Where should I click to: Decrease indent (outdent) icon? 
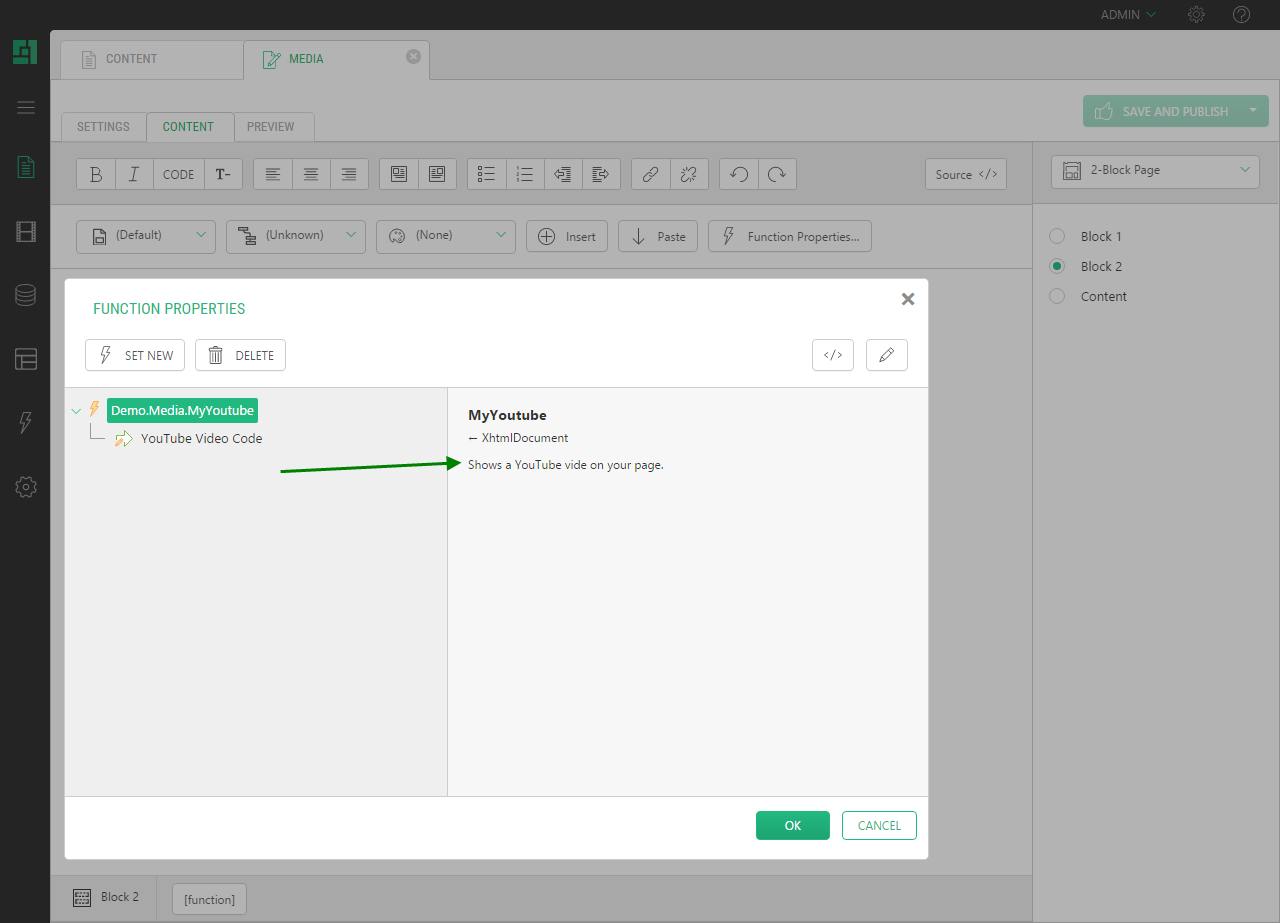[563, 174]
